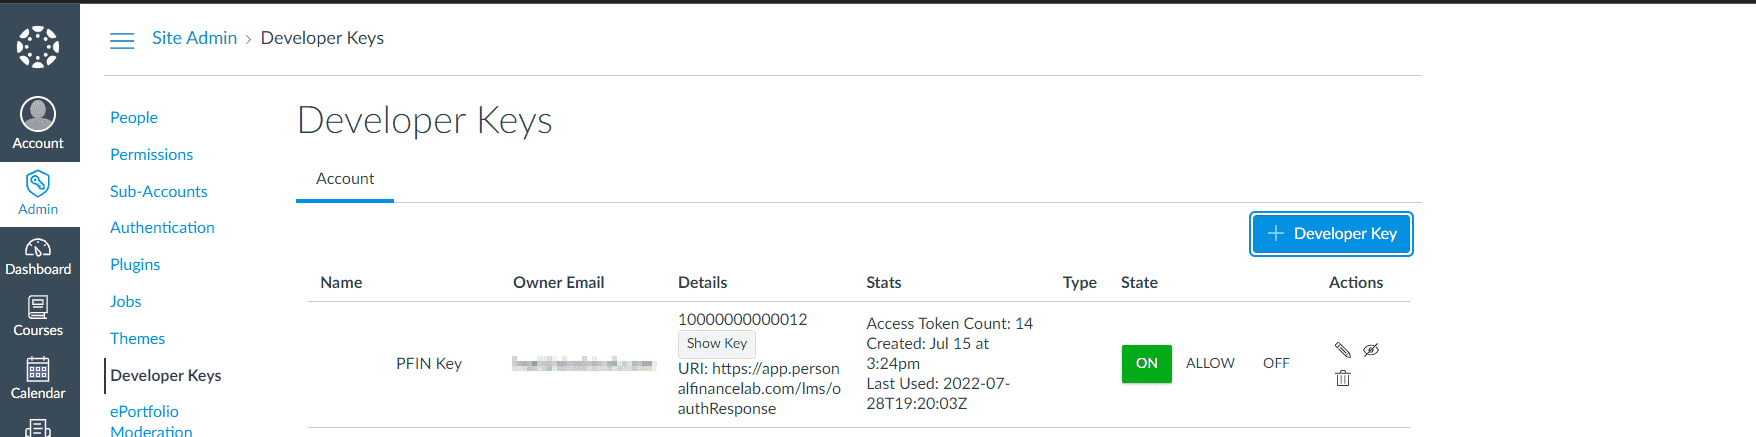The width and height of the screenshot is (1756, 437).
Task: Set PFIN Key state to OFF
Action: click(x=1276, y=364)
